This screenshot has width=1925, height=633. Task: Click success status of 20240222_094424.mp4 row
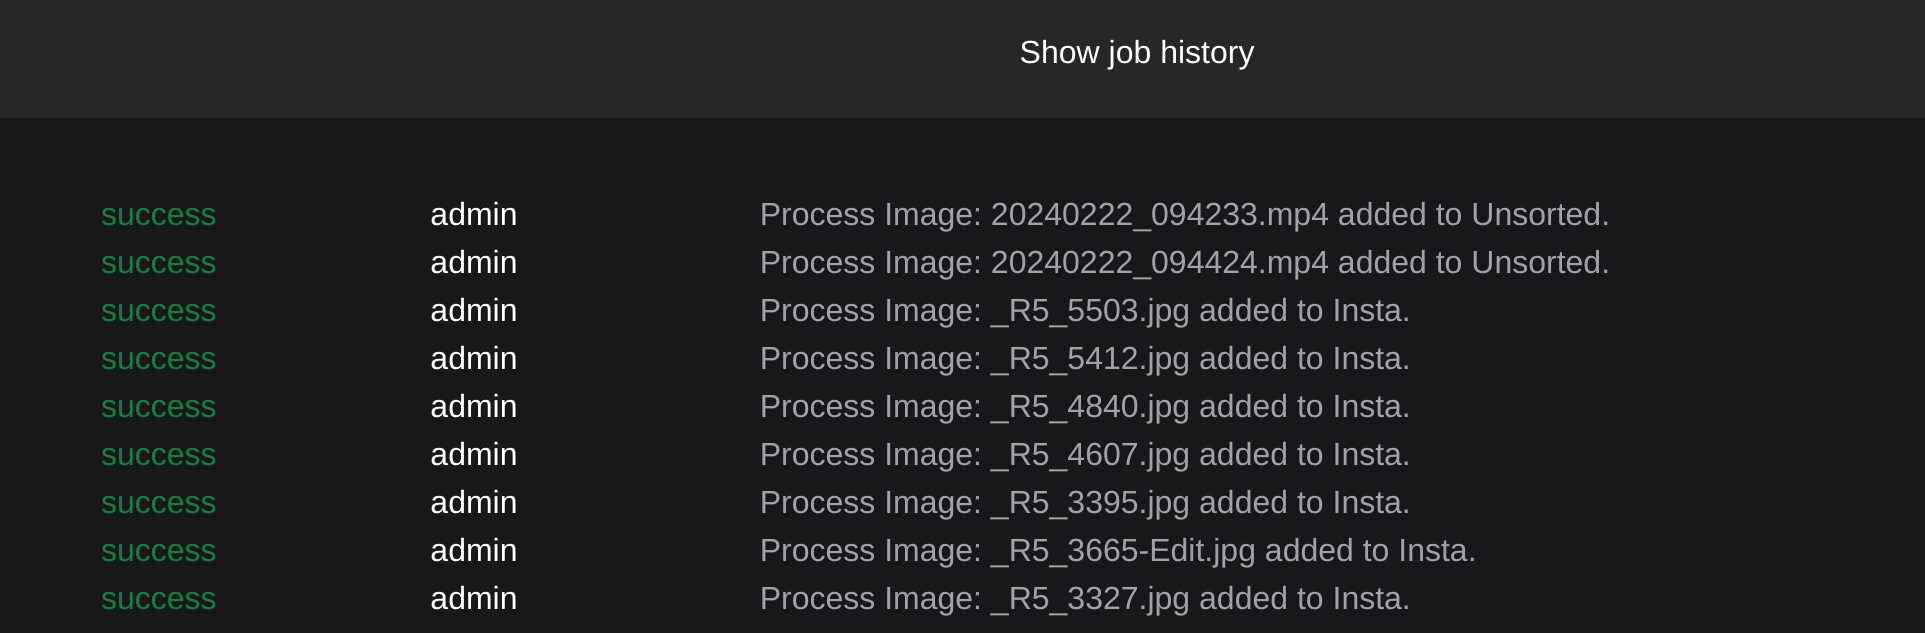click(158, 263)
